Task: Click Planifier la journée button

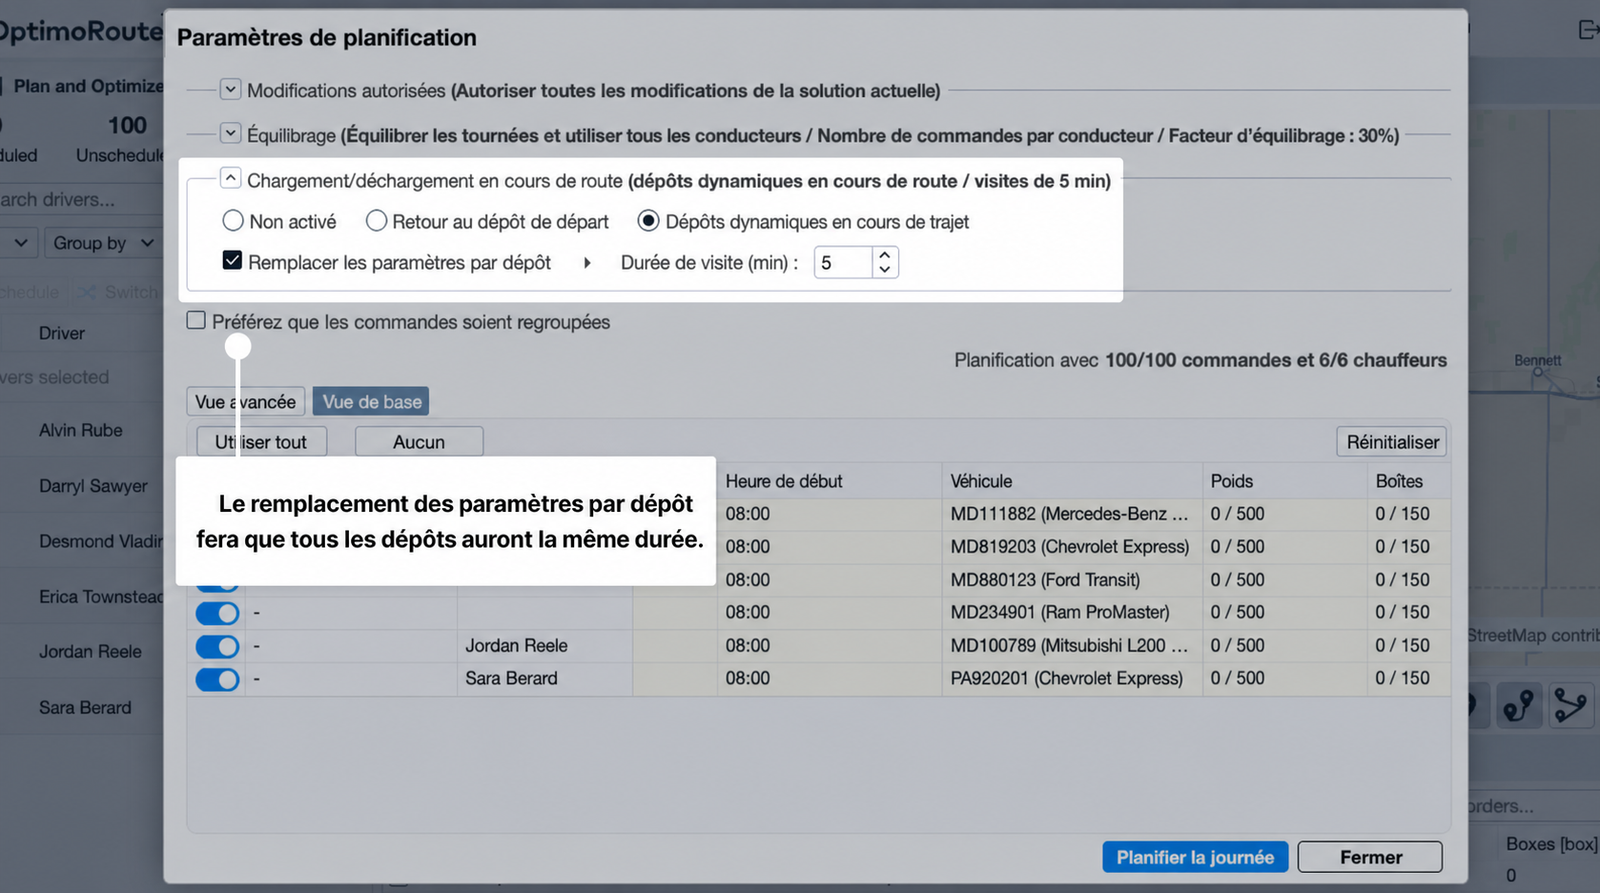Action: (x=1195, y=857)
